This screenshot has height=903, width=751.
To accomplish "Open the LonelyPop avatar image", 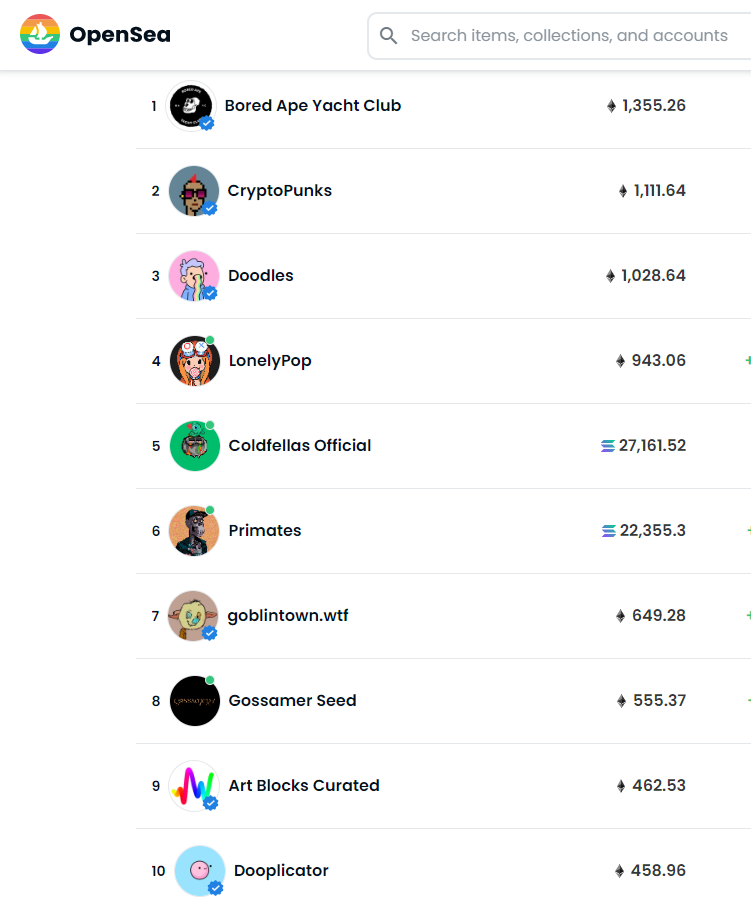I will tap(194, 361).
